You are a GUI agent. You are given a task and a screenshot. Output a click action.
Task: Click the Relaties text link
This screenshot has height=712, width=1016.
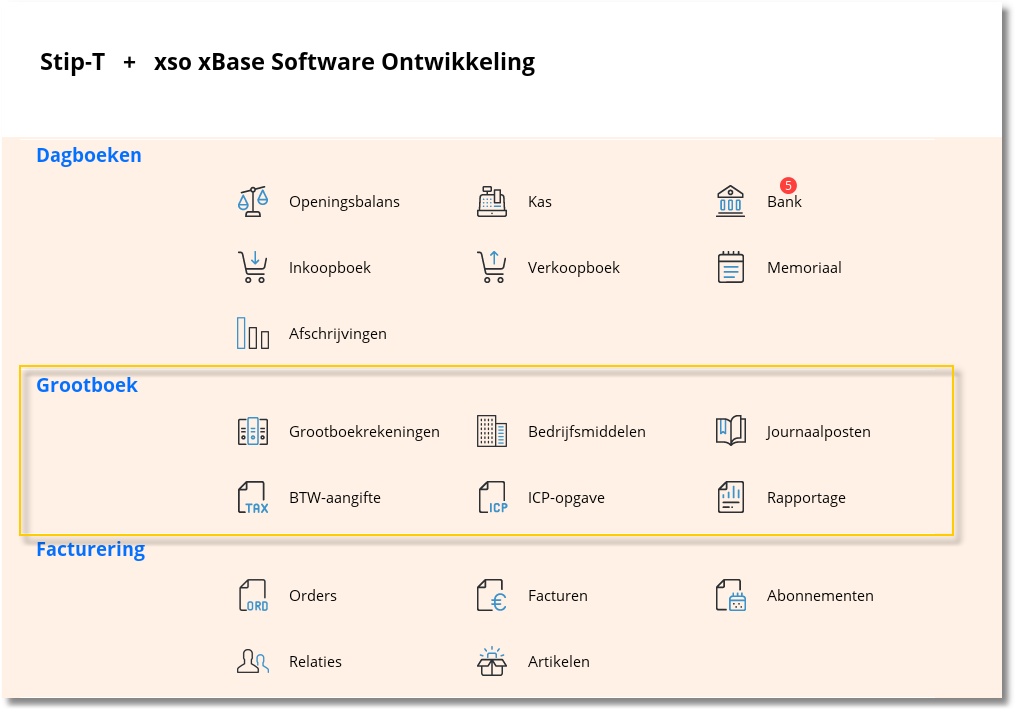(x=315, y=661)
